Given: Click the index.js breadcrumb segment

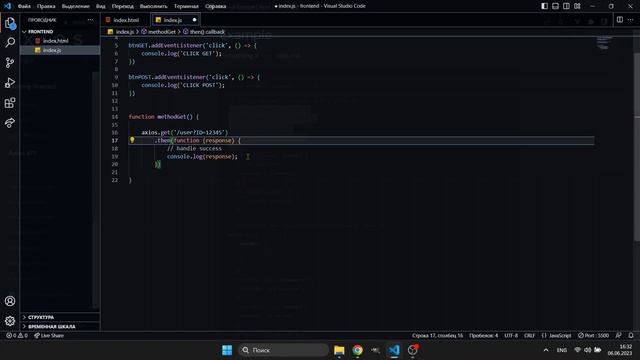Looking at the screenshot, I should tap(121, 31).
